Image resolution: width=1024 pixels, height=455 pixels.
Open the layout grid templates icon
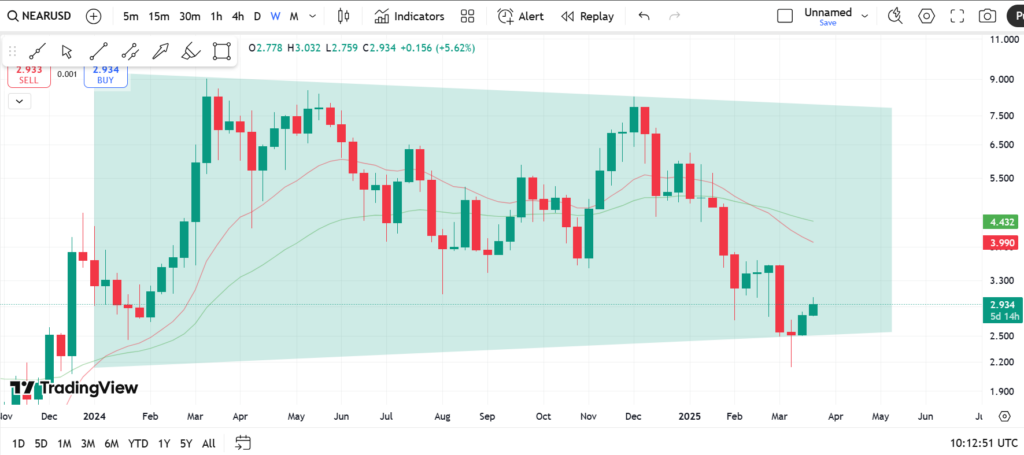(x=467, y=16)
